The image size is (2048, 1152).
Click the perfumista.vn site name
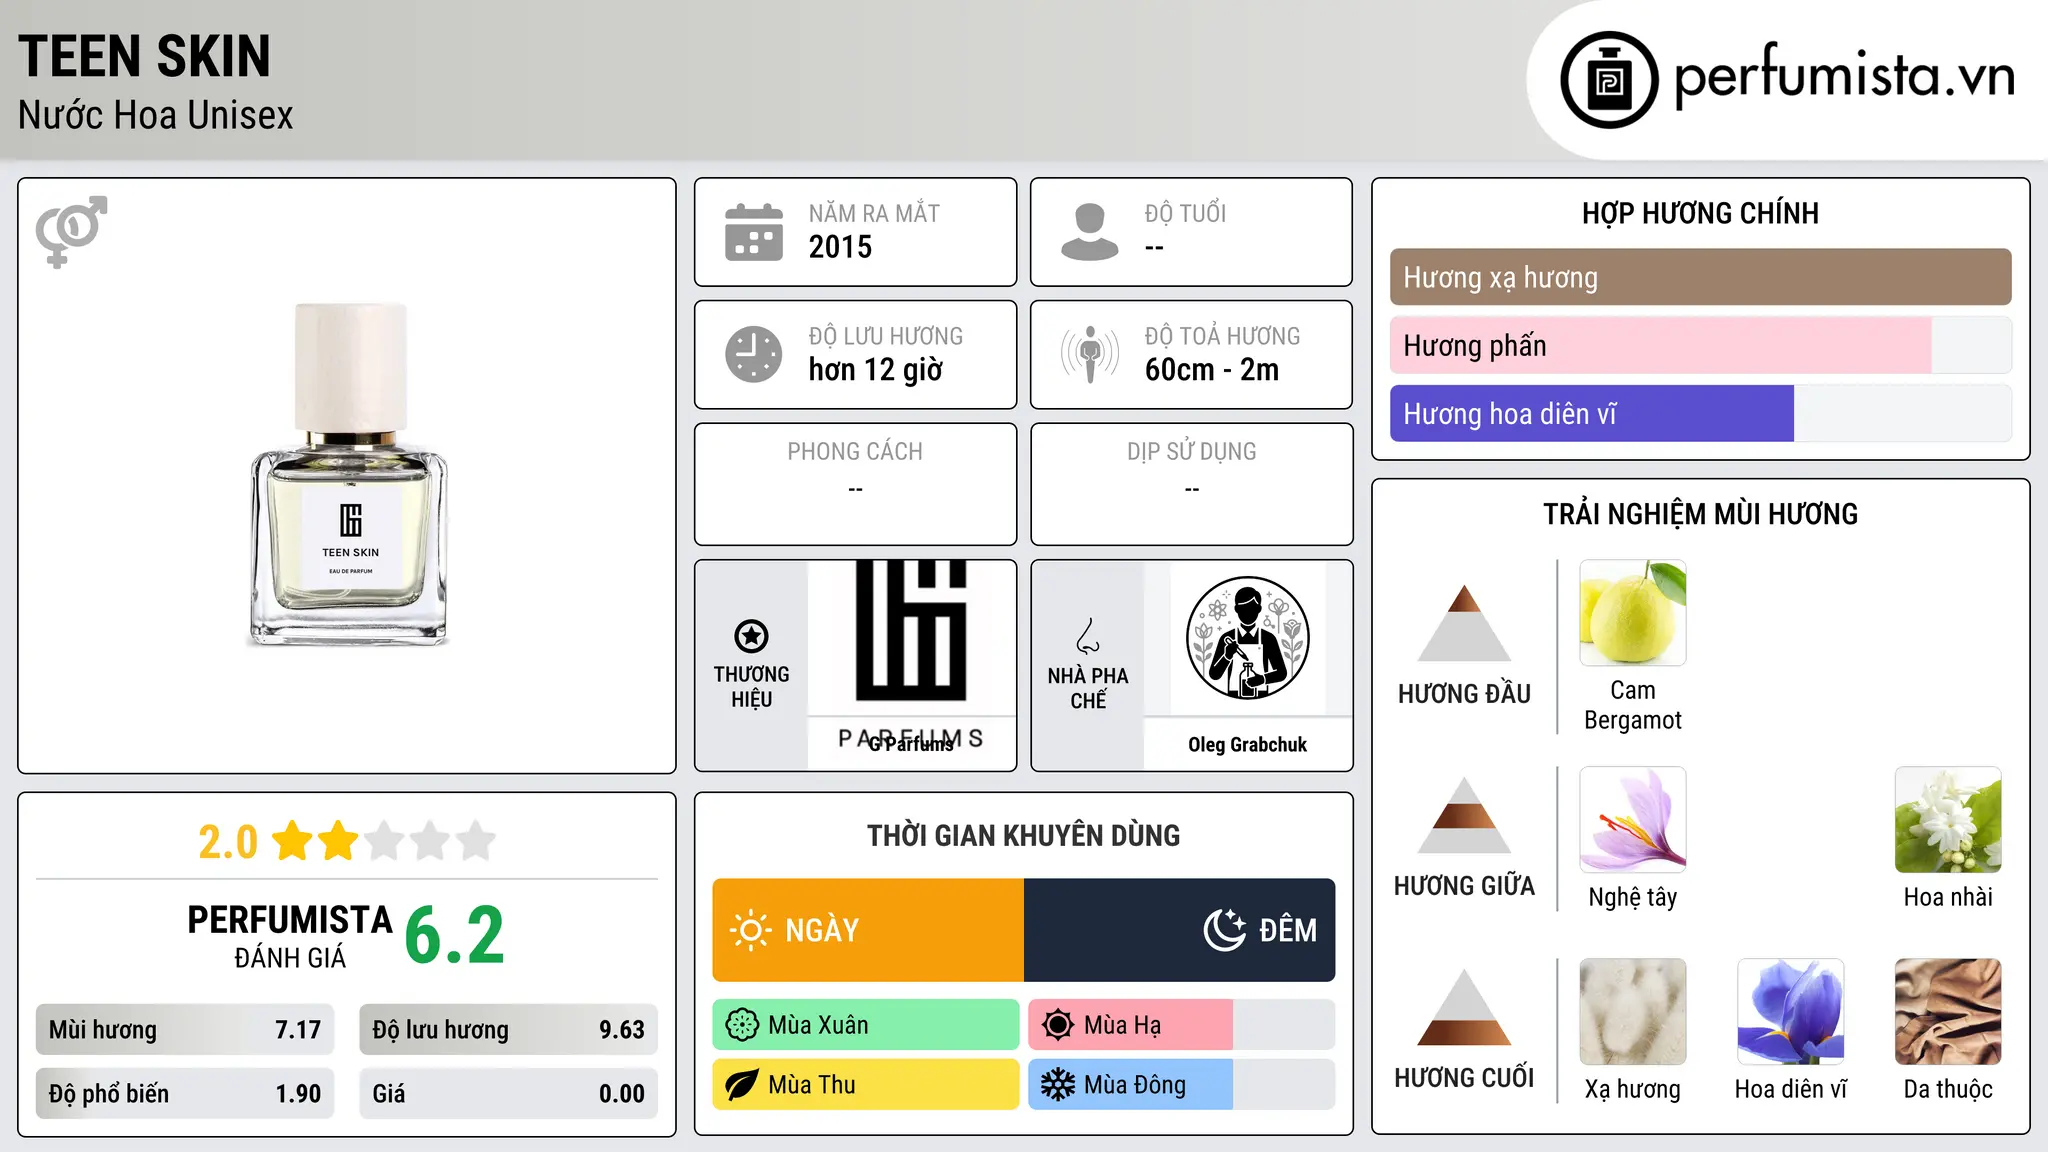coord(1844,76)
